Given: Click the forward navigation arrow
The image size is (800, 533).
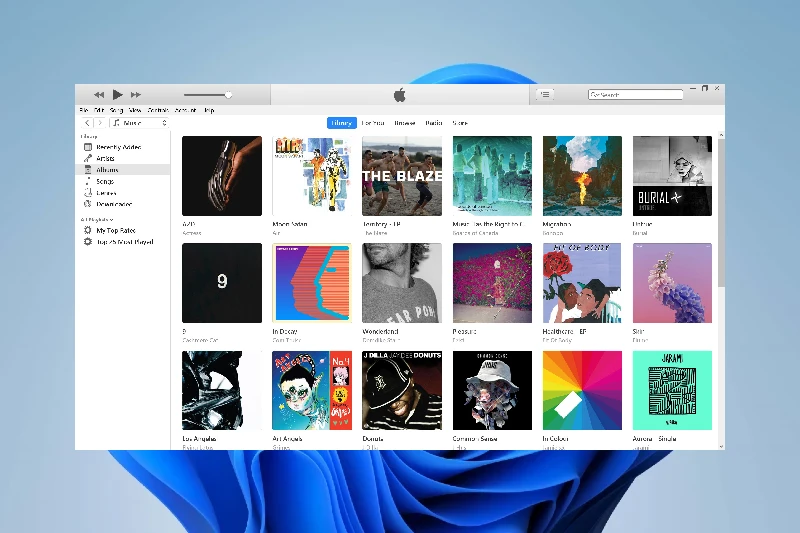Looking at the screenshot, I should (x=98, y=123).
